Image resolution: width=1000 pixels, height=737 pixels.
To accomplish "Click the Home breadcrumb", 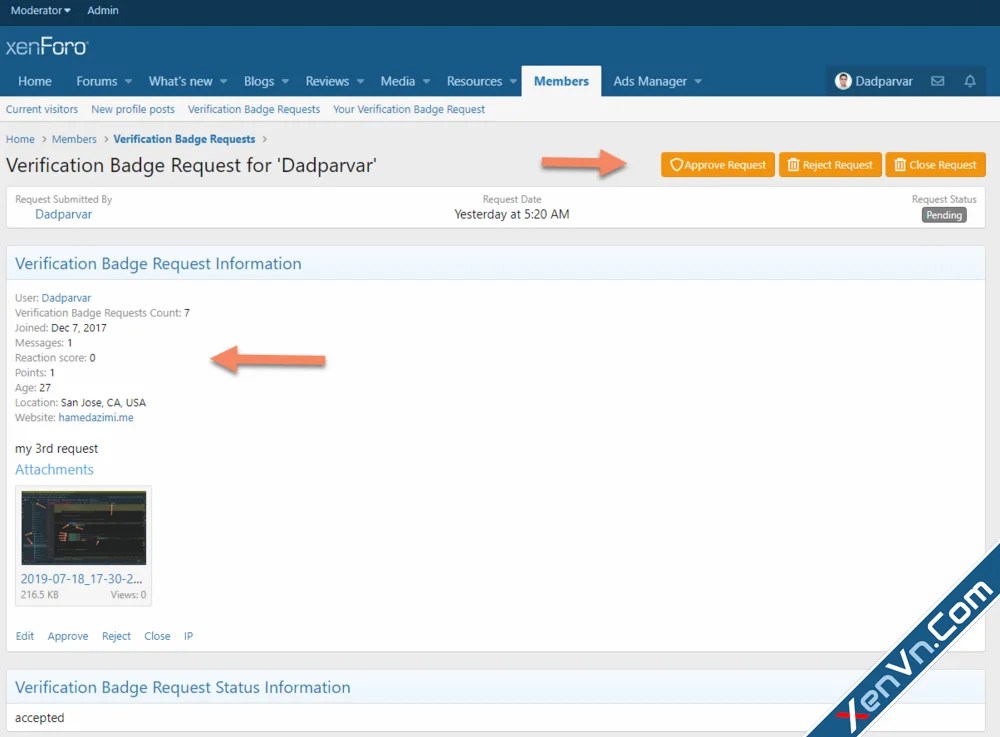I will pos(20,139).
